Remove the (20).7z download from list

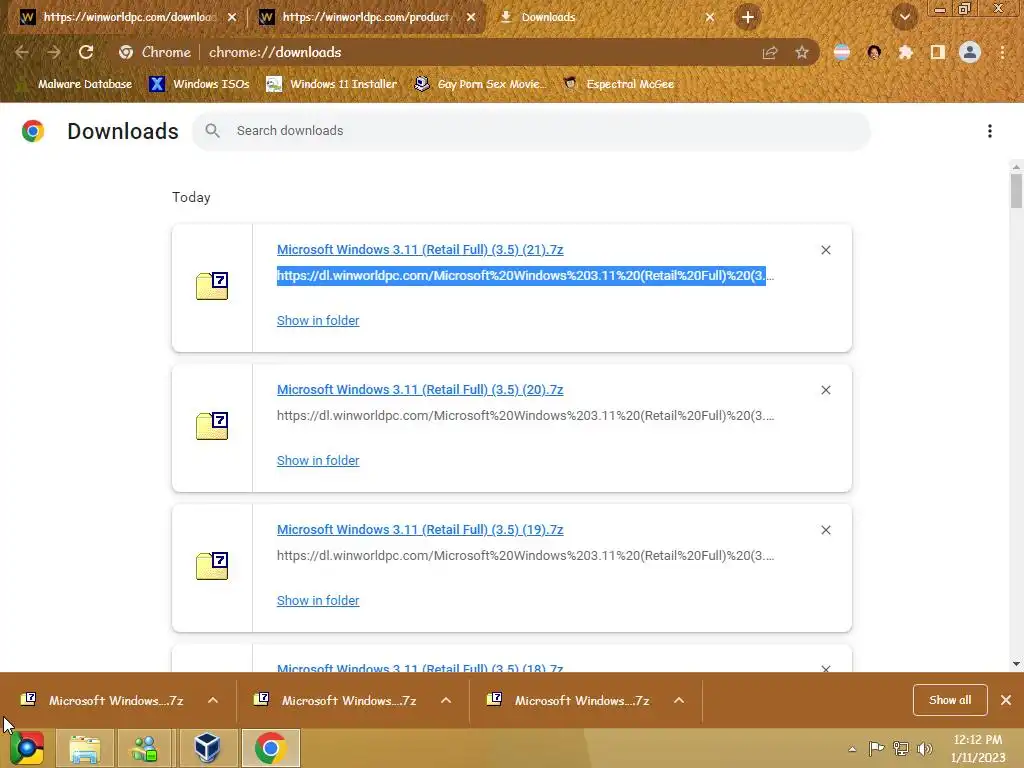[x=825, y=390]
